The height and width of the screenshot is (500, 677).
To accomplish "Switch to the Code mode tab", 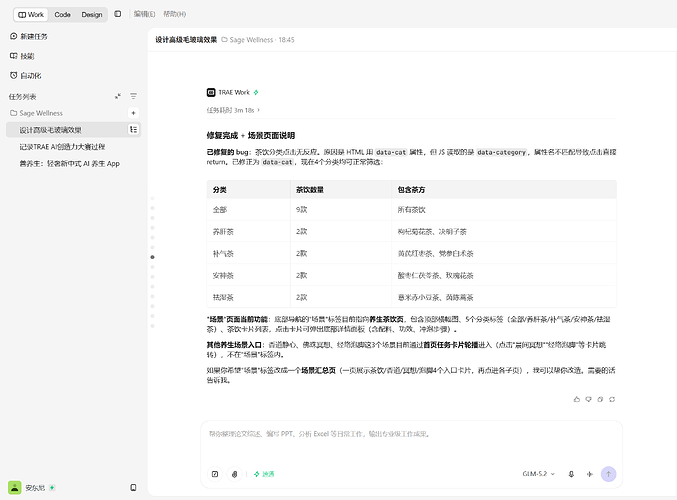I will 62,15.
